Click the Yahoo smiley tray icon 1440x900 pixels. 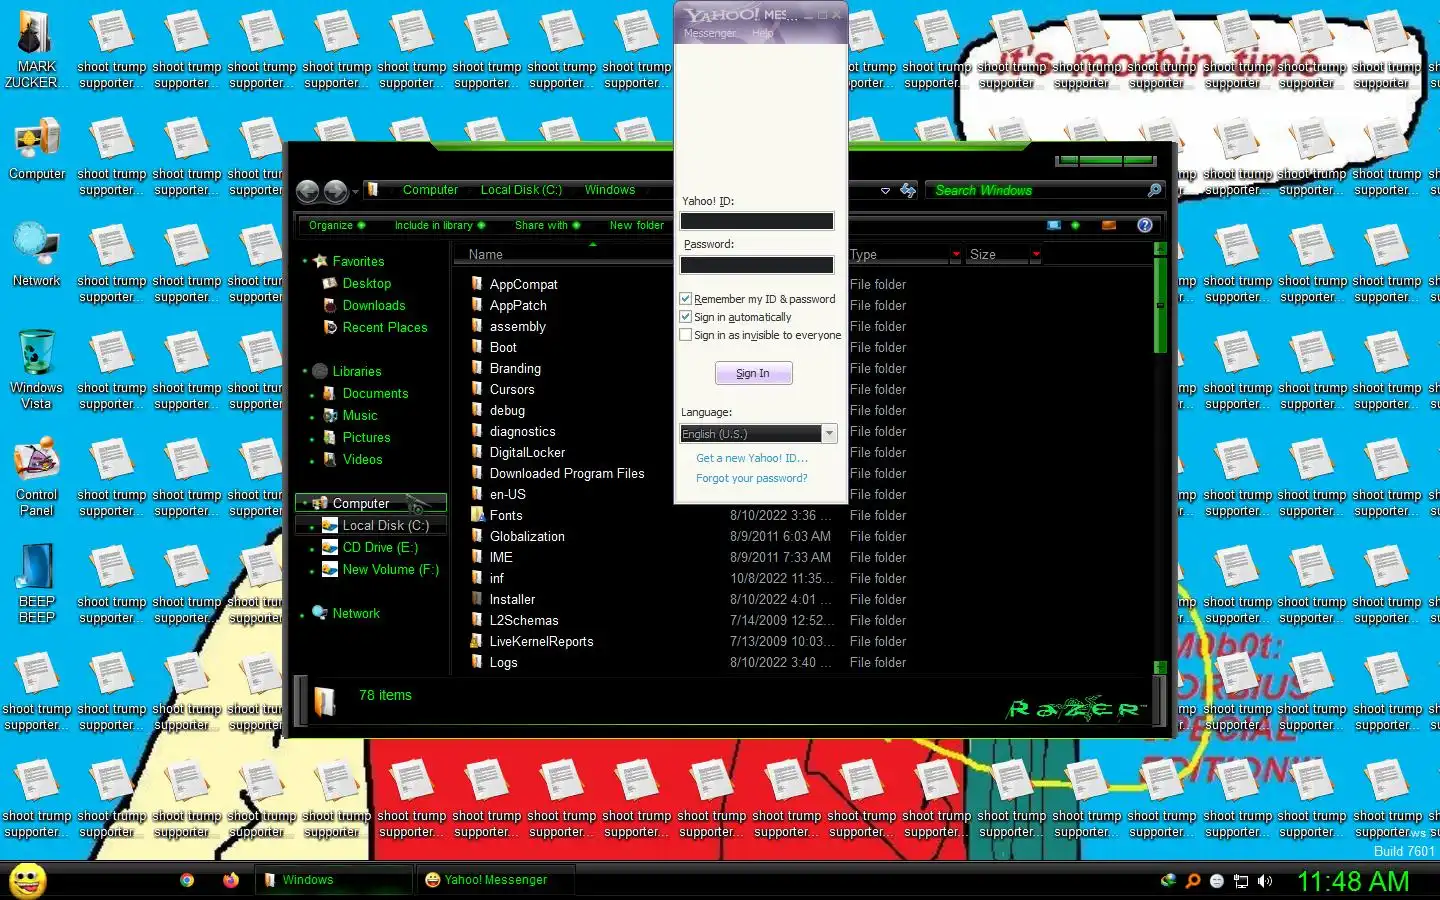[x=1217, y=881]
